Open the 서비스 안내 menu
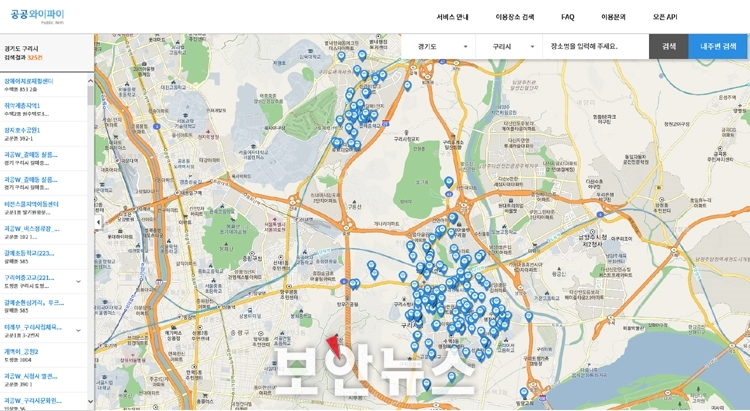Image resolution: width=750 pixels, height=411 pixels. tap(452, 17)
